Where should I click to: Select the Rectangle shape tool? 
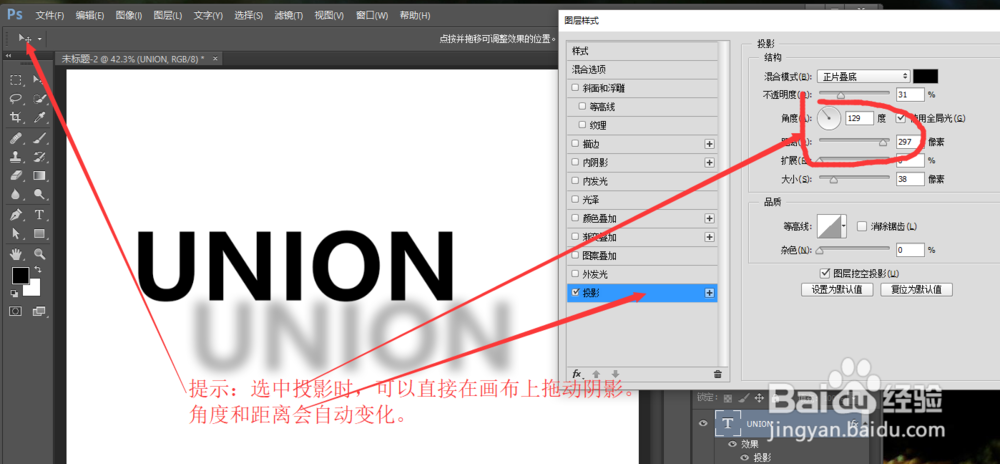[39, 234]
